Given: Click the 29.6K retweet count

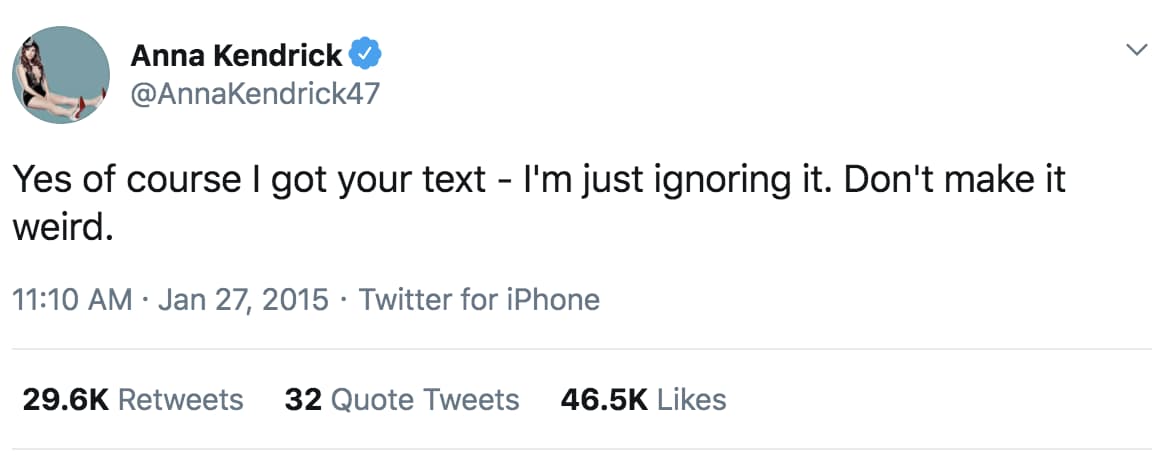Looking at the screenshot, I should coord(64,400).
